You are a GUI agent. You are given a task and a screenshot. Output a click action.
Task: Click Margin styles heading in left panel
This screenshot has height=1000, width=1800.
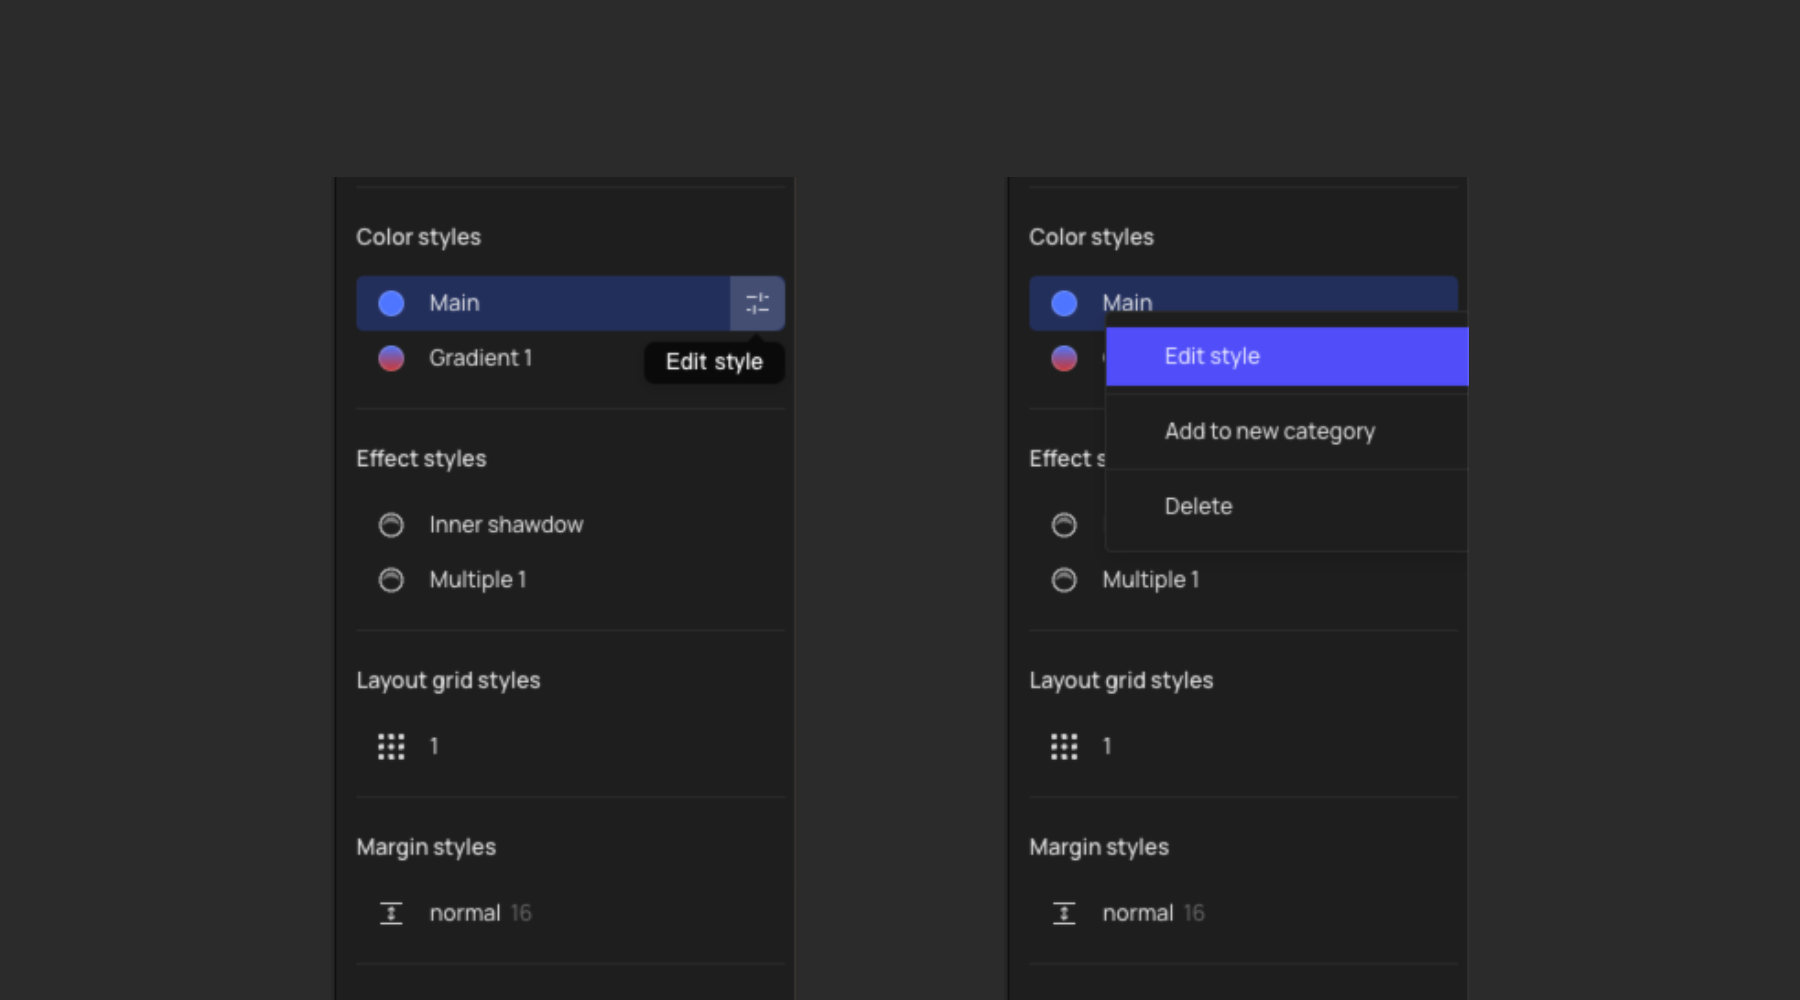point(426,847)
